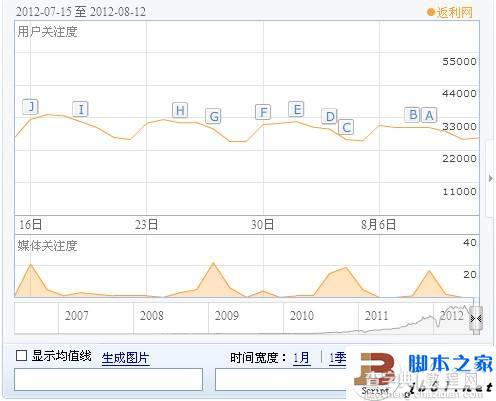Click news marker J on the chart

coord(31,107)
